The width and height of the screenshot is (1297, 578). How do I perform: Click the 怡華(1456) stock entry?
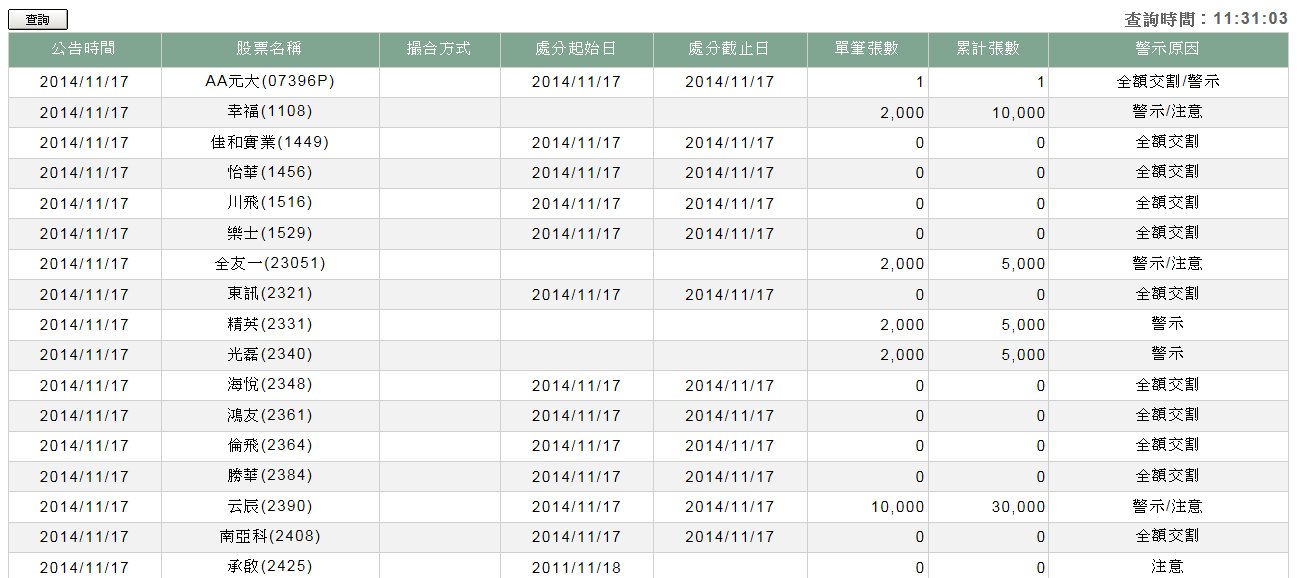(270, 173)
